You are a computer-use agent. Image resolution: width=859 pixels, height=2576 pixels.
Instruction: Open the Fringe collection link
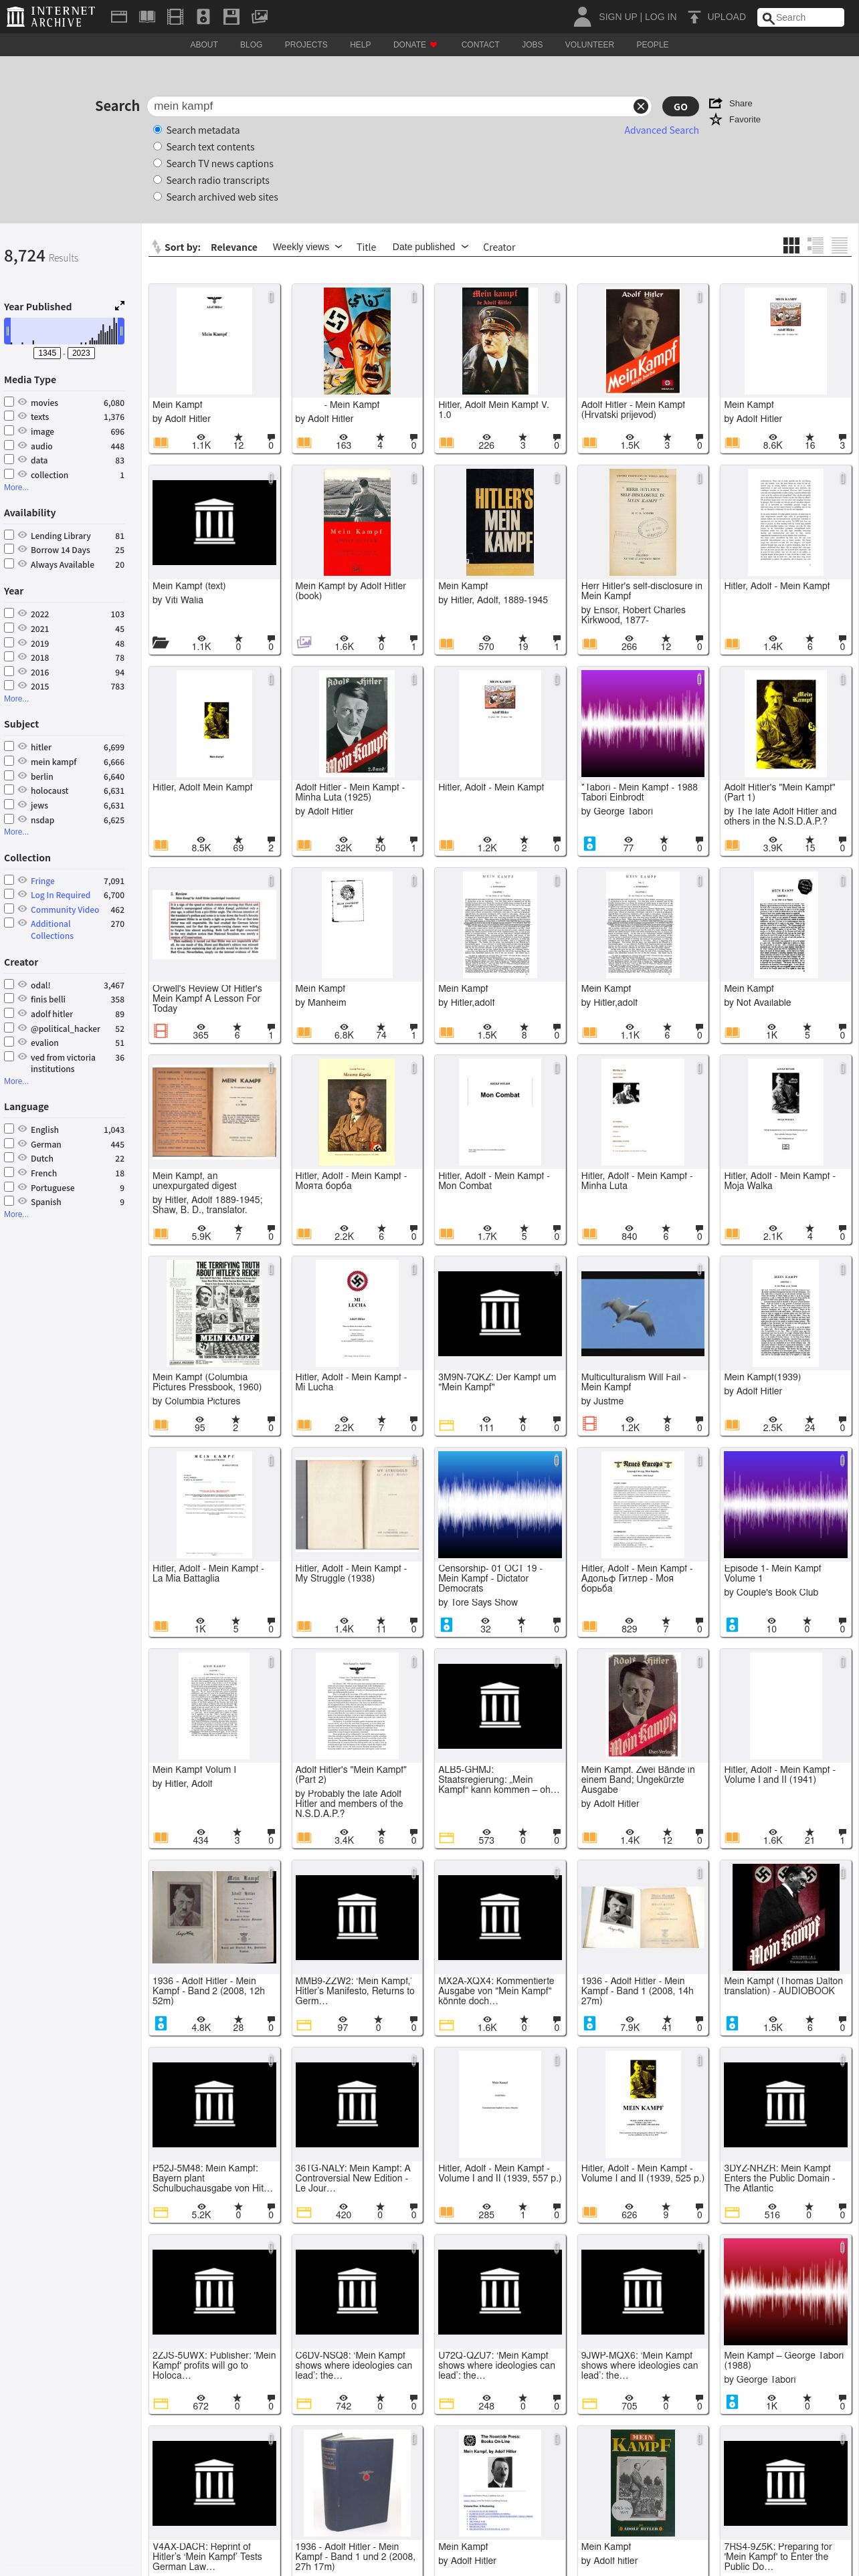(x=42, y=881)
